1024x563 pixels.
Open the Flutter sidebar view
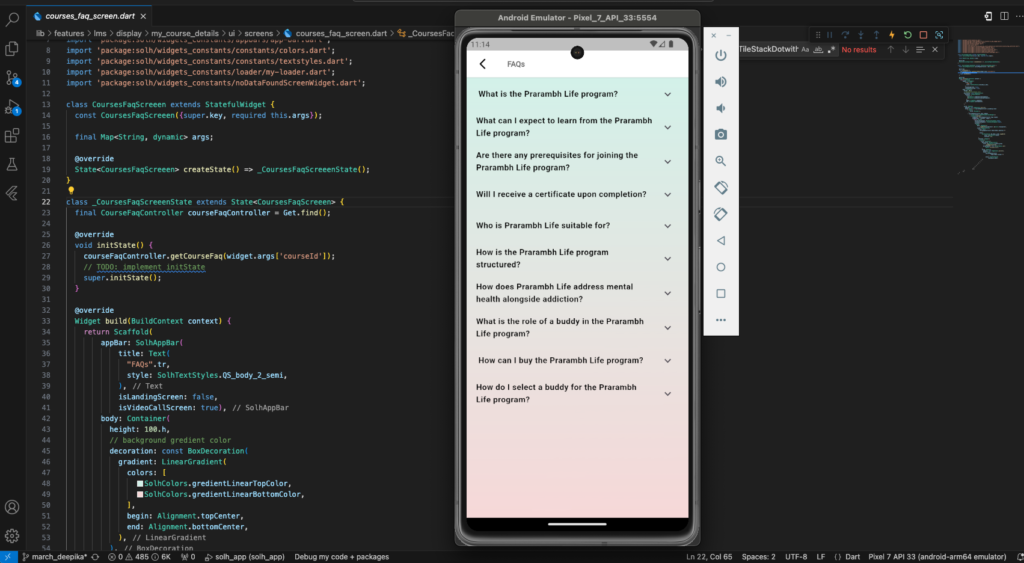pos(12,193)
